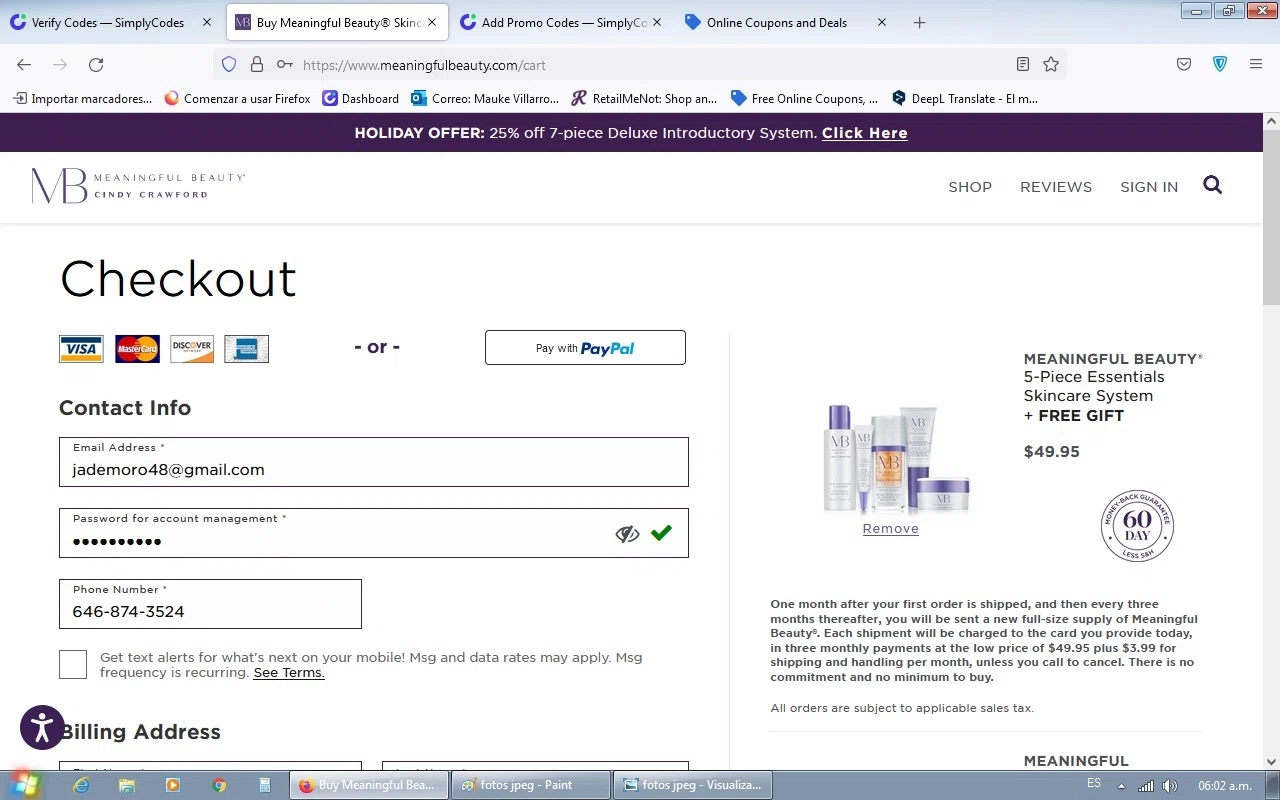Screen dimensions: 1280x800
Task: Open the saved password key icon
Action: pyautogui.click(x=285, y=64)
